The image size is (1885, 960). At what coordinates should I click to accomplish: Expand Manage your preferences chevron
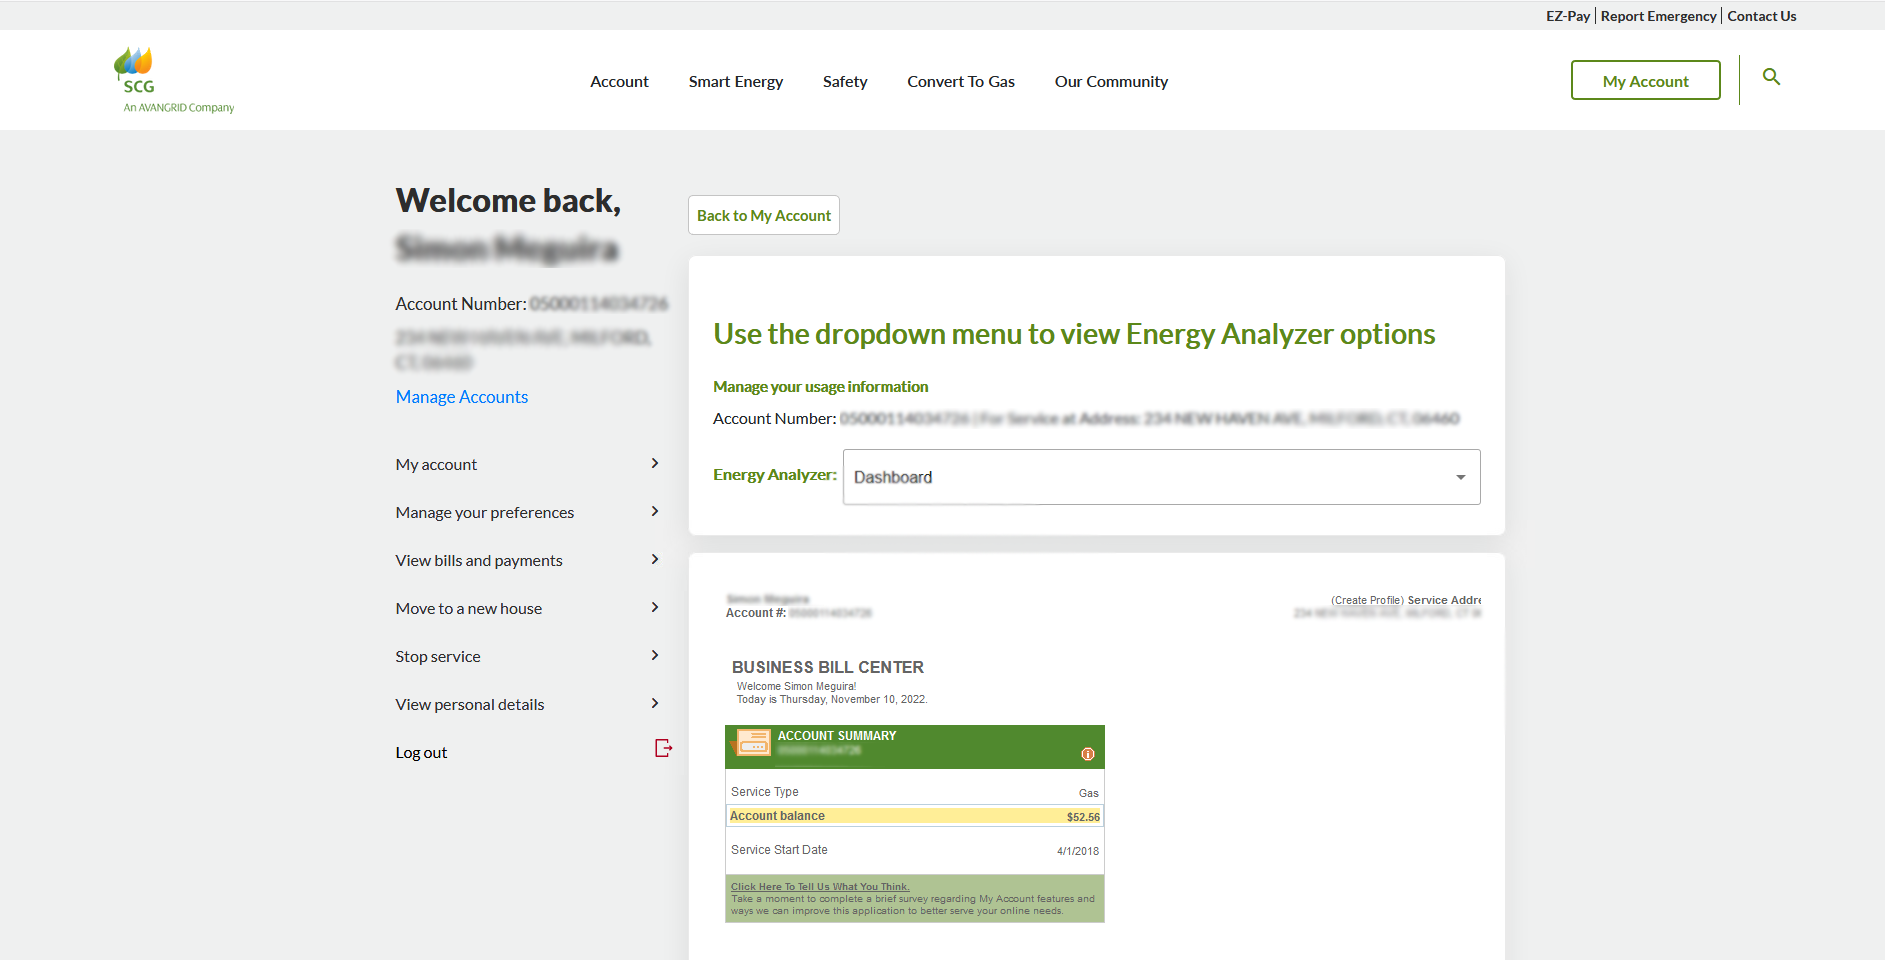tap(655, 511)
